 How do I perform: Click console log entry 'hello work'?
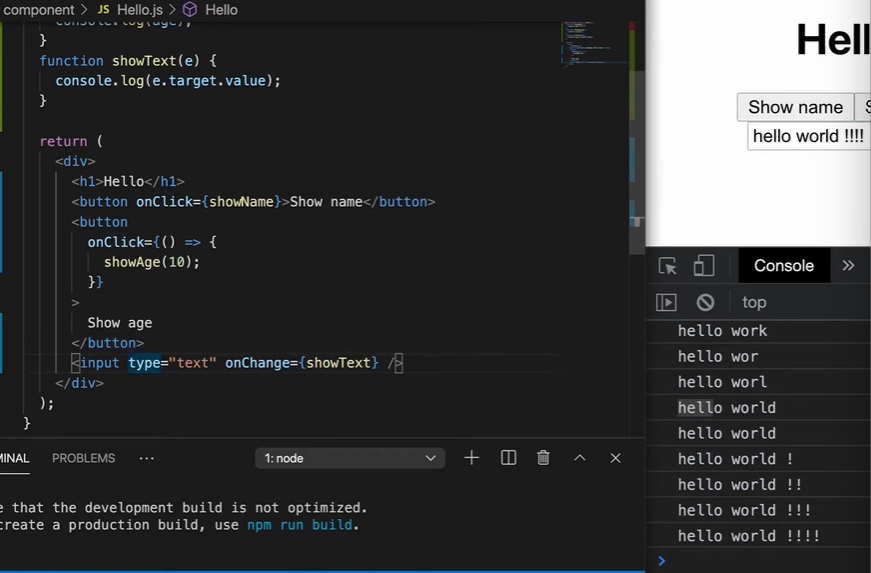(x=722, y=331)
